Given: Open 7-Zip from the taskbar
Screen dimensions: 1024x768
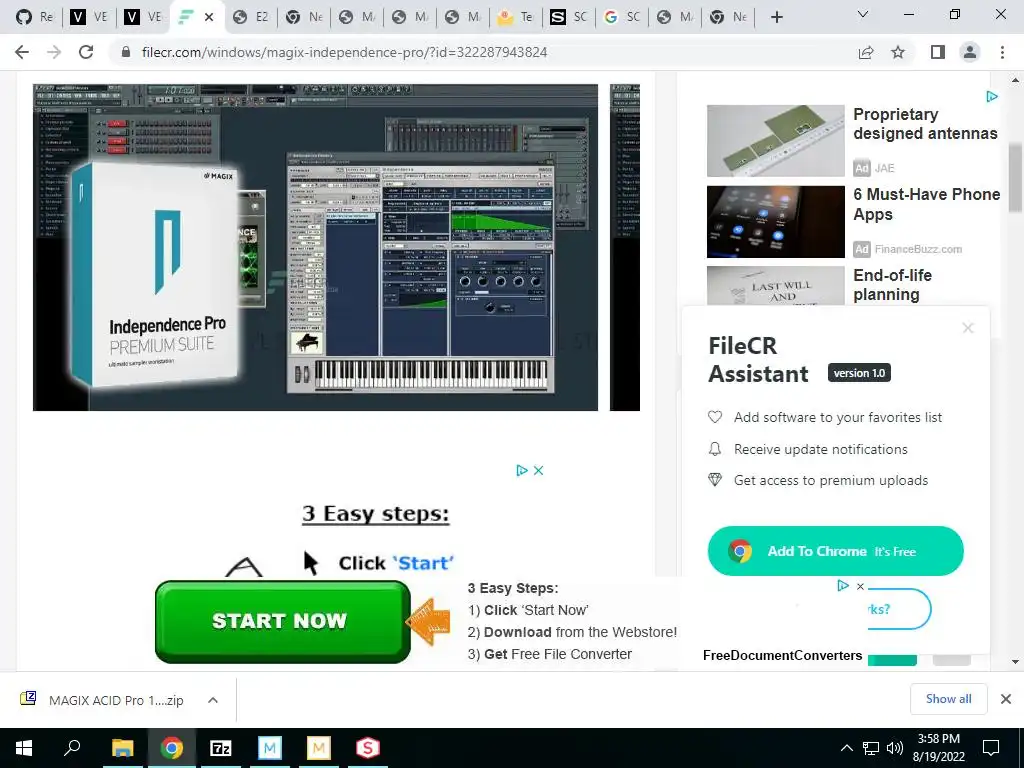Looking at the screenshot, I should (221, 748).
